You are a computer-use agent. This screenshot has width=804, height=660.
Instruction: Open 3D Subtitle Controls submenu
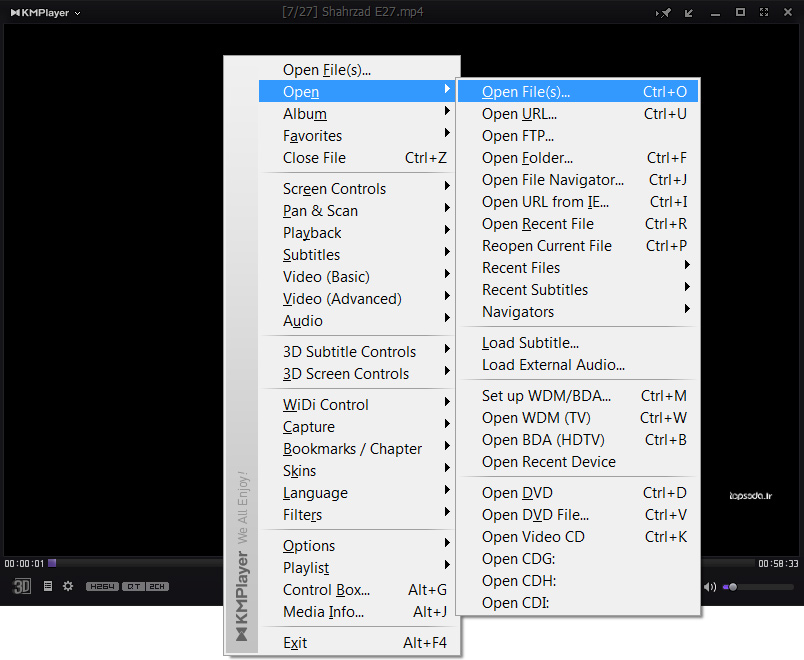358,352
